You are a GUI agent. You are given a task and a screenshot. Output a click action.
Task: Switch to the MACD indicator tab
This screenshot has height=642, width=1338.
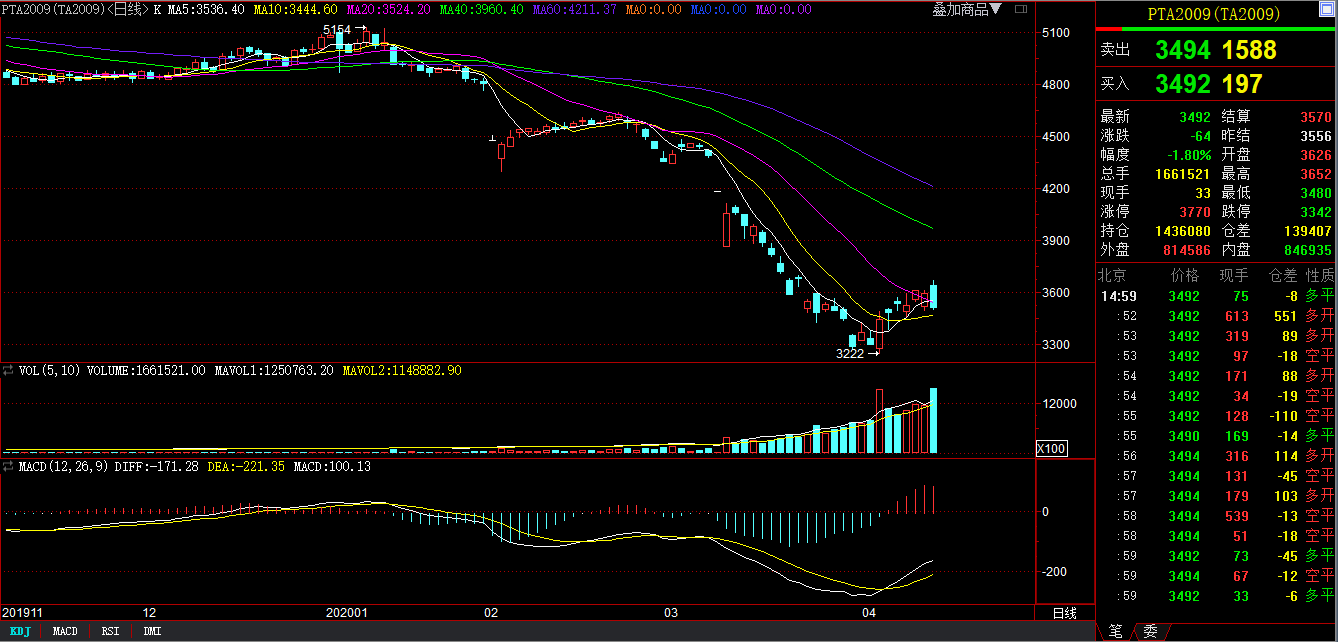click(x=65, y=631)
